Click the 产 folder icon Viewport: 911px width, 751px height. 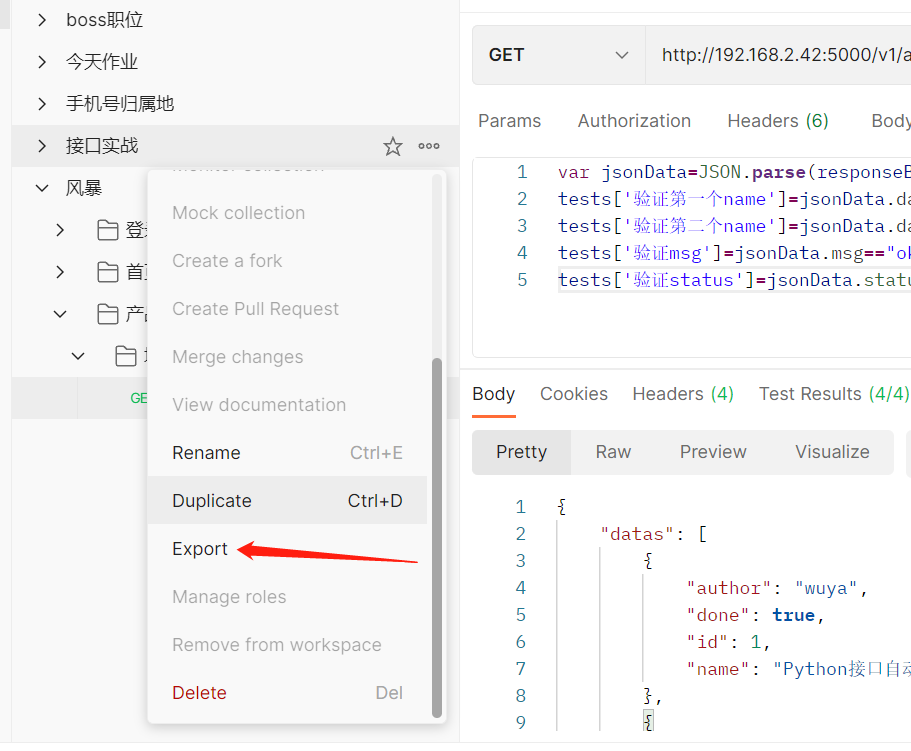pos(108,315)
